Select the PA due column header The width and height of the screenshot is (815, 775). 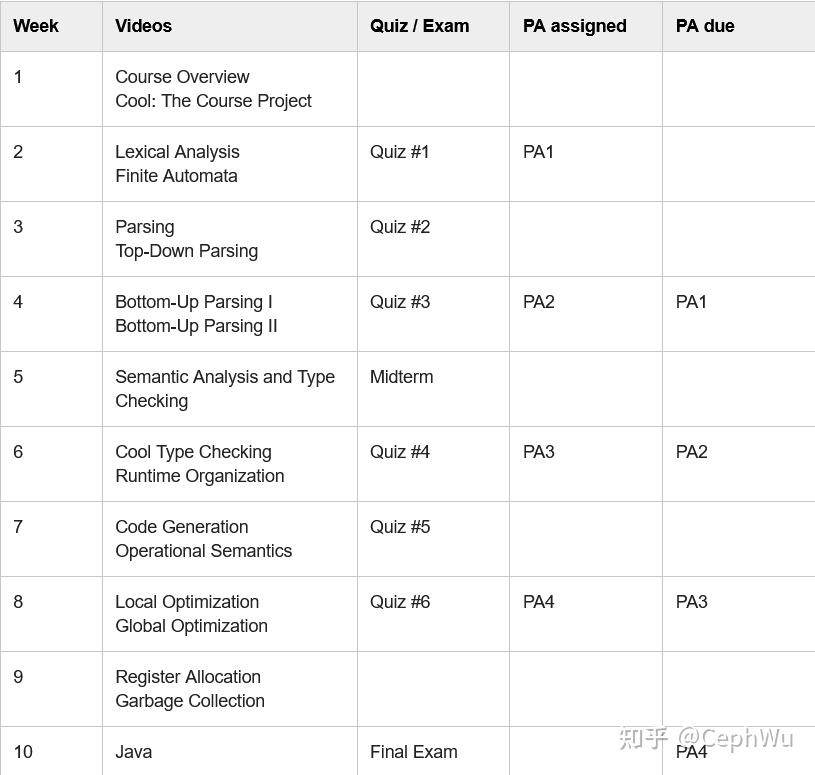coord(705,26)
